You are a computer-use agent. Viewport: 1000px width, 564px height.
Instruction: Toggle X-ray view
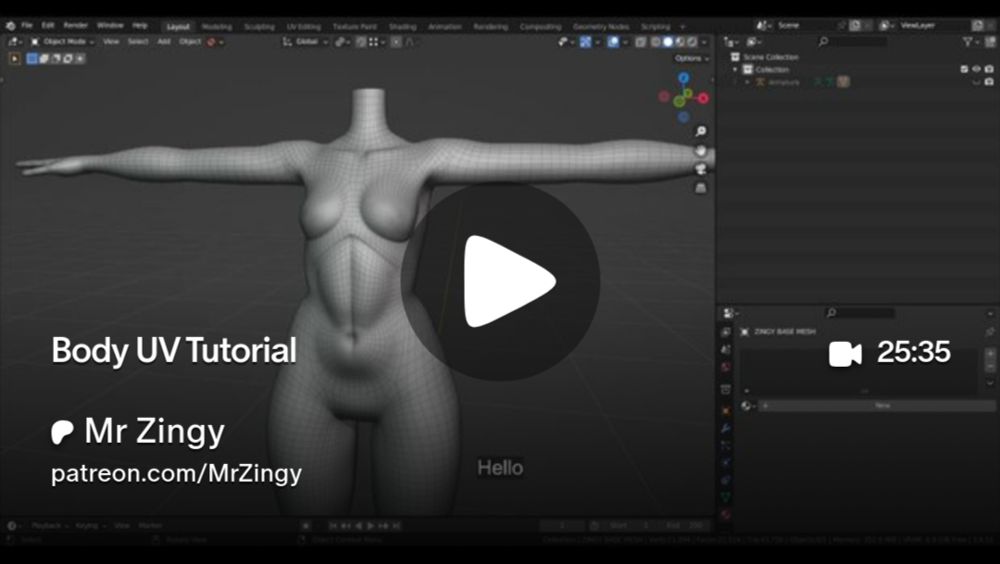coord(641,42)
